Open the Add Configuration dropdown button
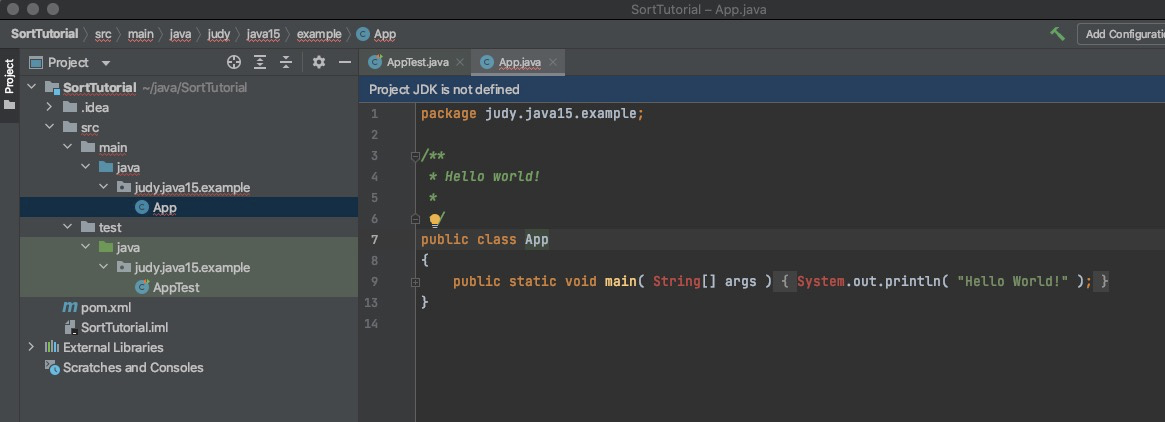The width and height of the screenshot is (1165, 422). 1120,33
